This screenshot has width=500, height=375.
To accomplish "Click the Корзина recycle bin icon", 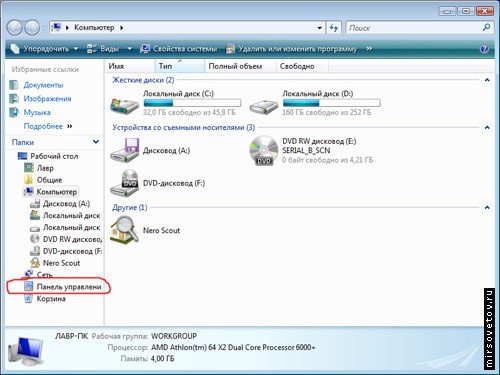I will pyautogui.click(x=29, y=299).
